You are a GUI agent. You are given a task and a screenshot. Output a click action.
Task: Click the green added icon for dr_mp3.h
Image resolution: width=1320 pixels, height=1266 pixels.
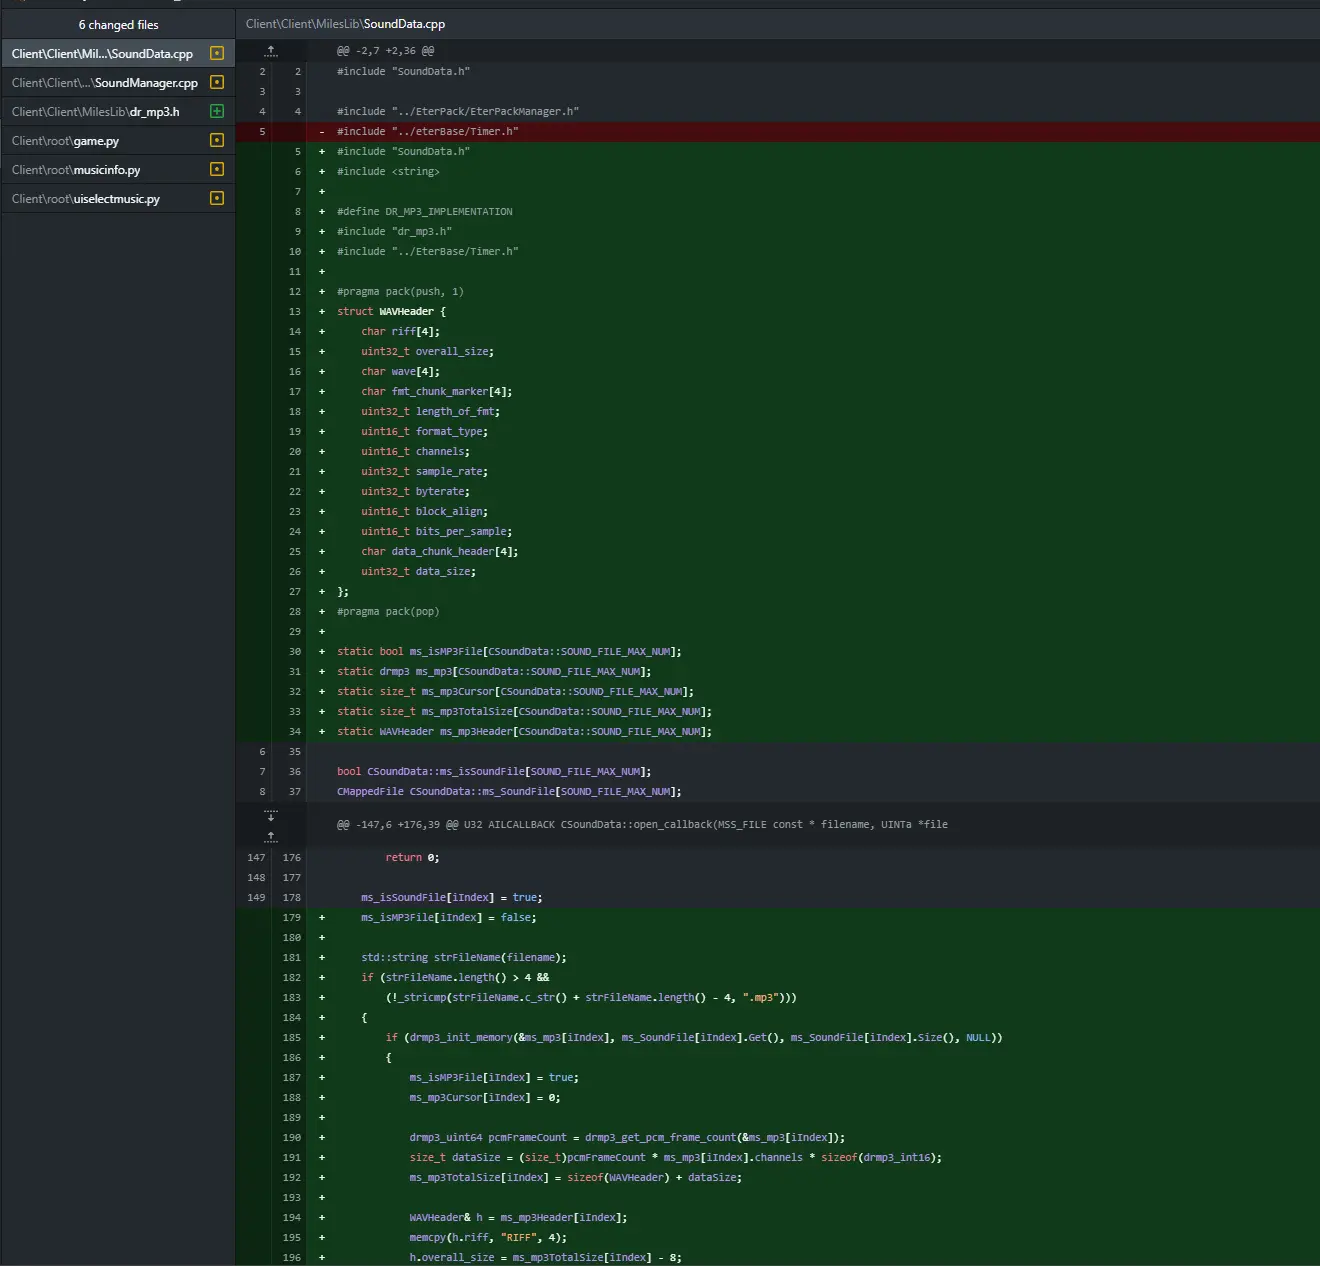coord(217,111)
